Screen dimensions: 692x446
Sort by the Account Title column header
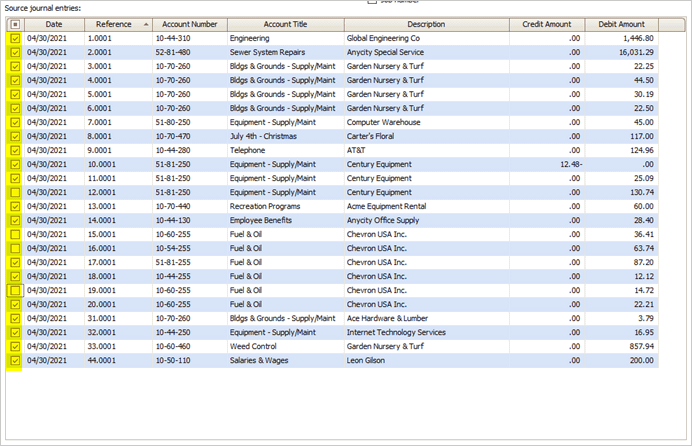click(x=286, y=25)
